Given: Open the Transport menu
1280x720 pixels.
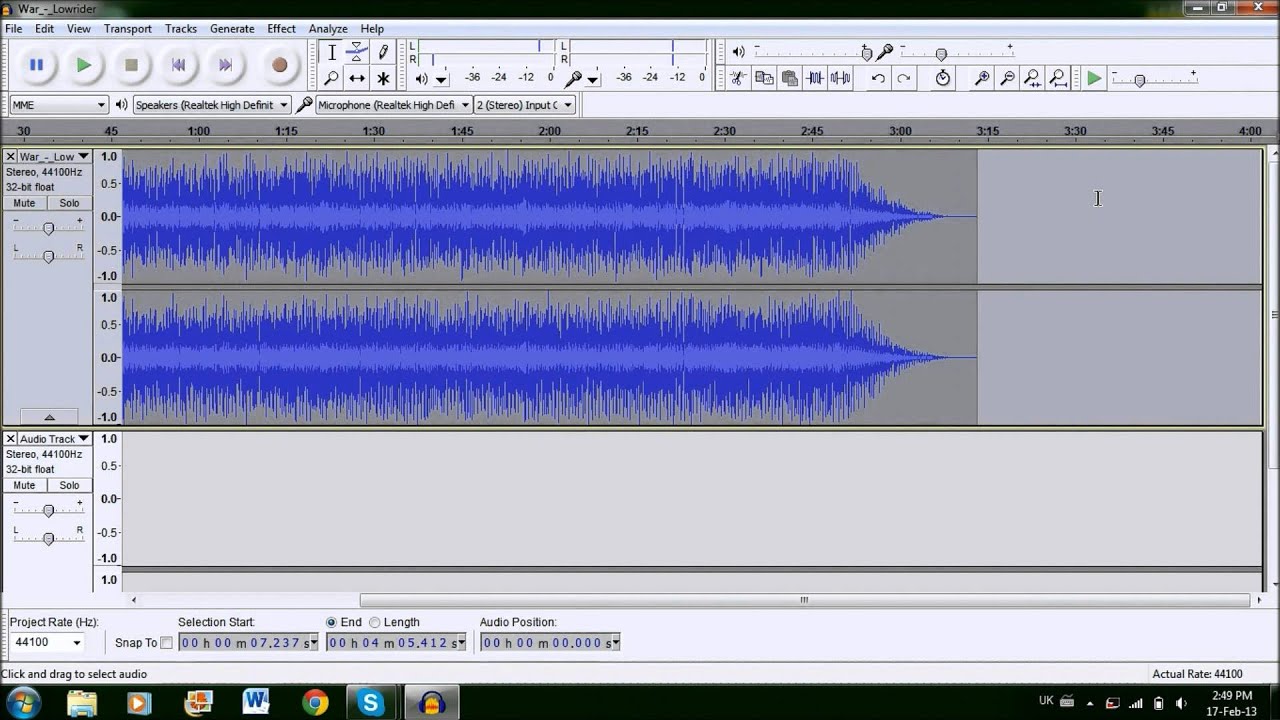Looking at the screenshot, I should [128, 29].
